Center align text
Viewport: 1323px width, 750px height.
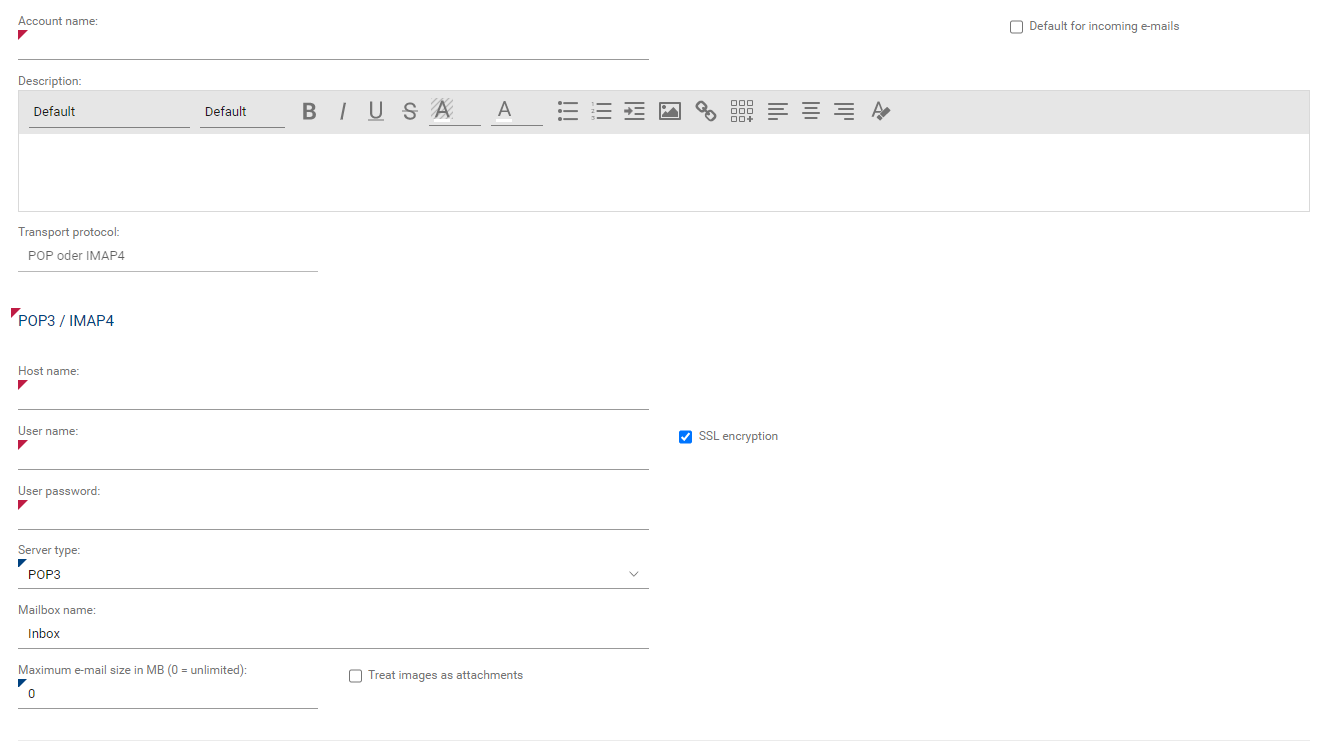click(x=811, y=111)
